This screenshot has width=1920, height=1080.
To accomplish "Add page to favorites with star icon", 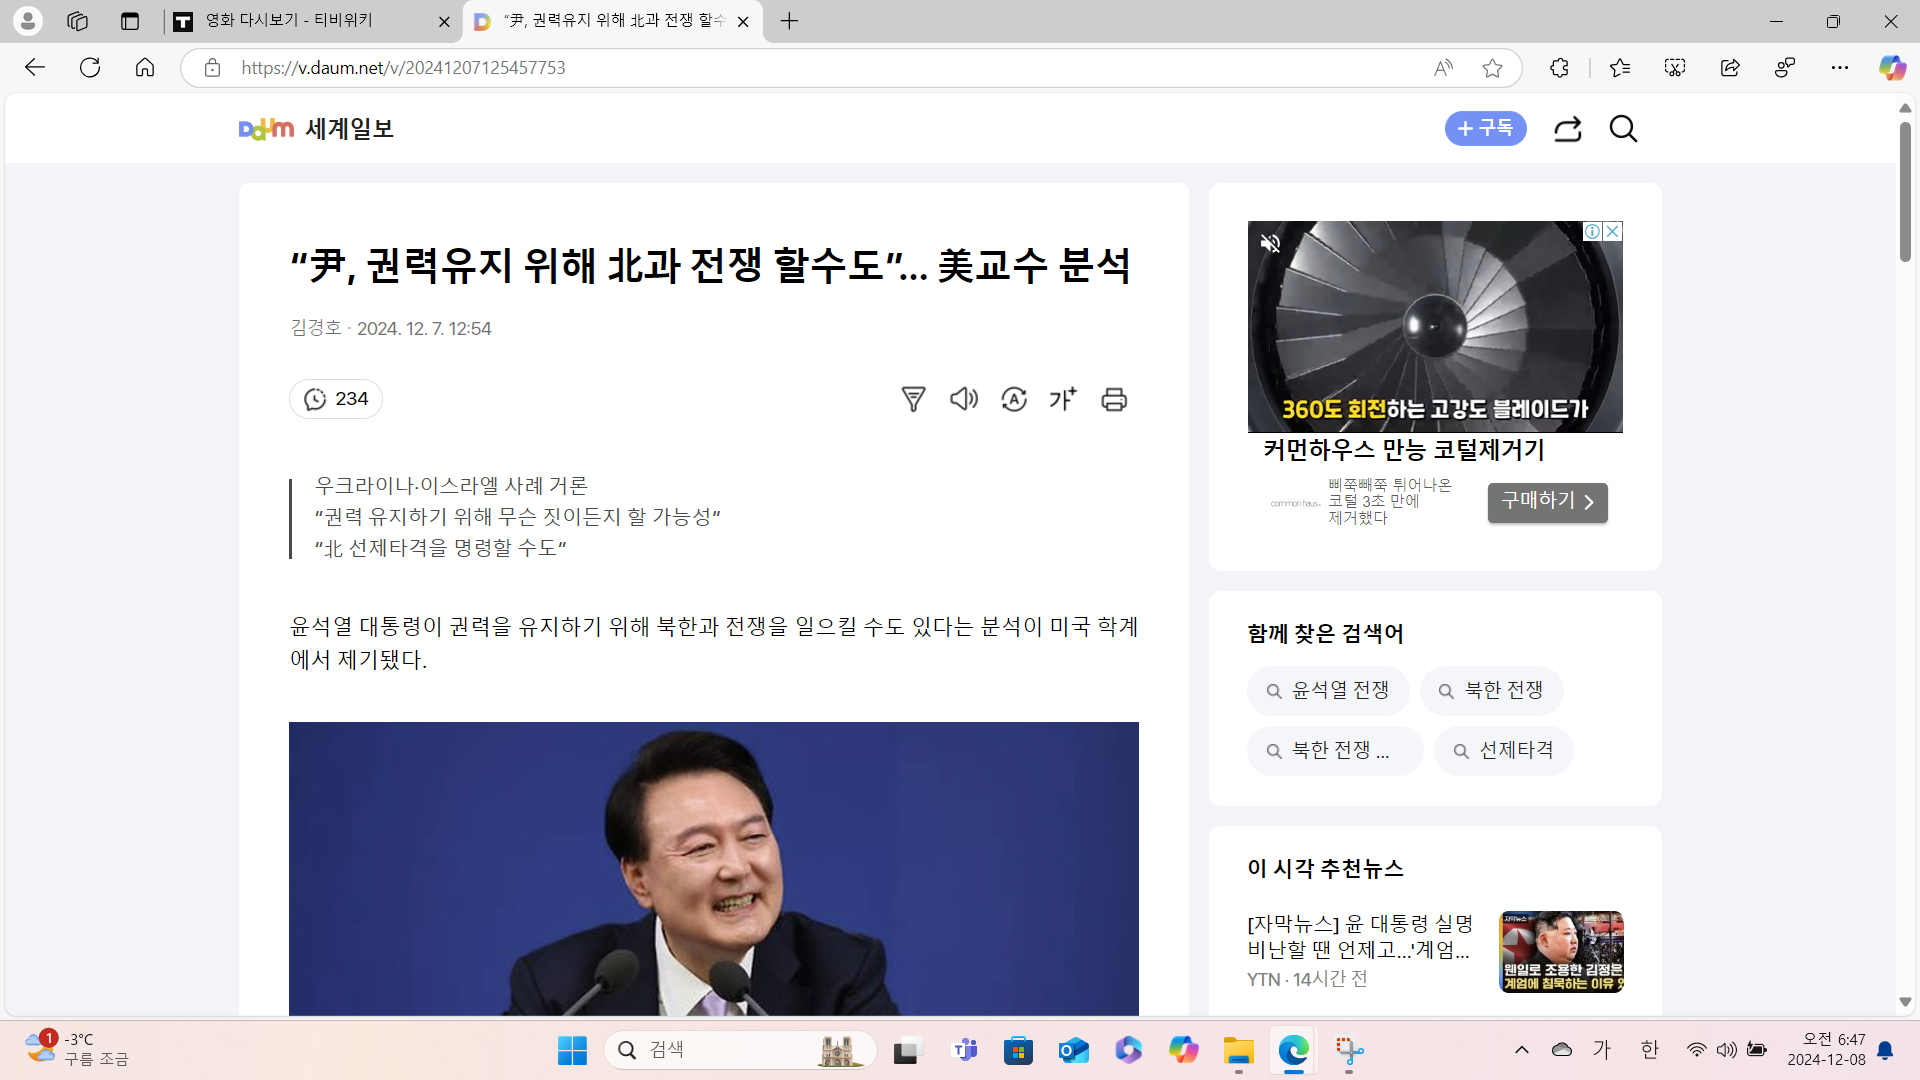I will (x=1492, y=68).
